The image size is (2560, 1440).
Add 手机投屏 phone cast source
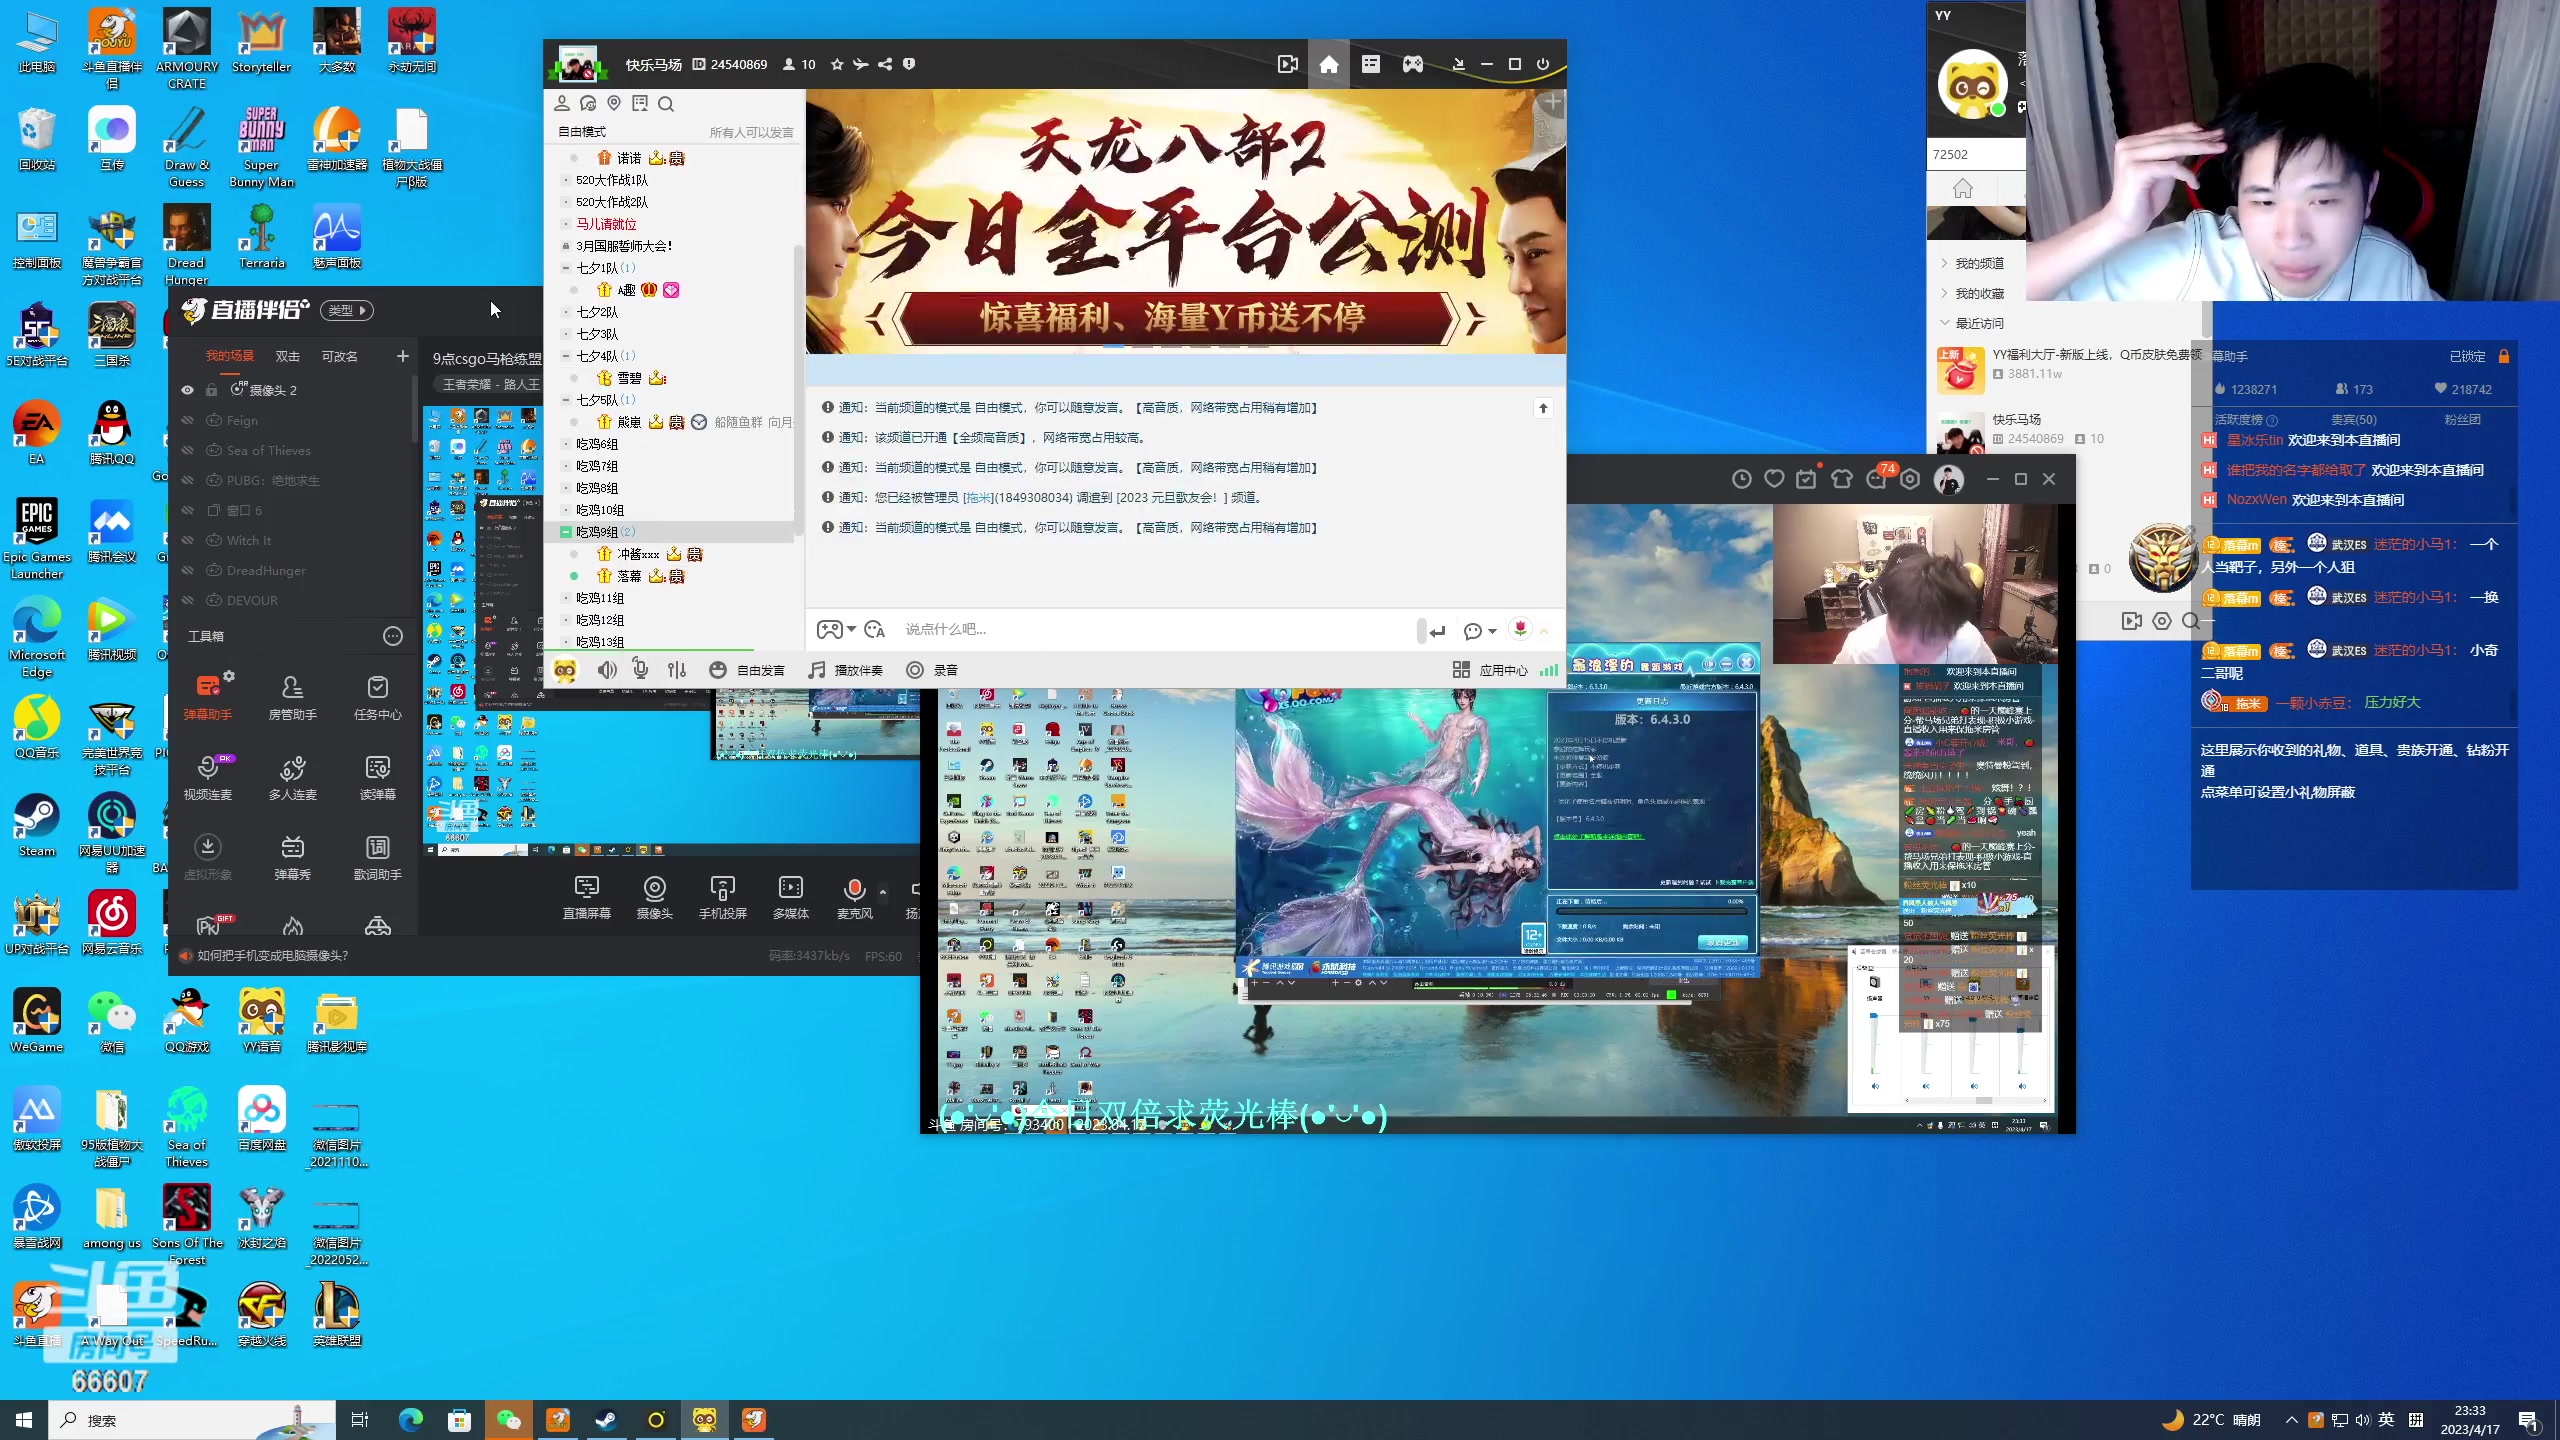click(722, 897)
